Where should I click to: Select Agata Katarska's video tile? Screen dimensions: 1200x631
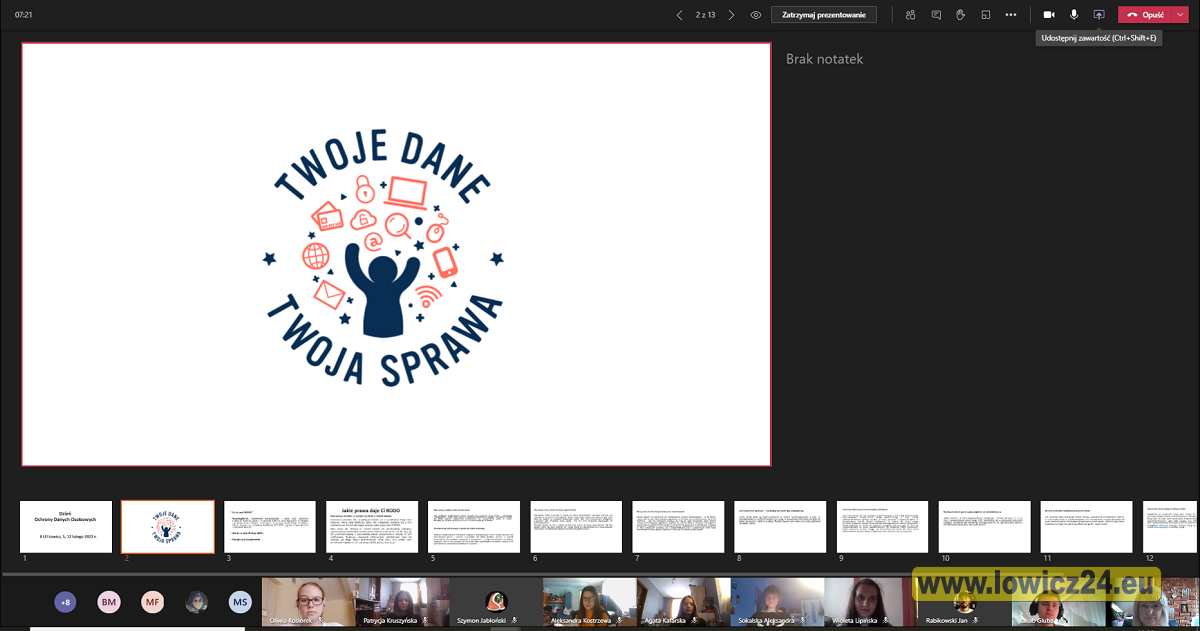pyautogui.click(x=684, y=602)
